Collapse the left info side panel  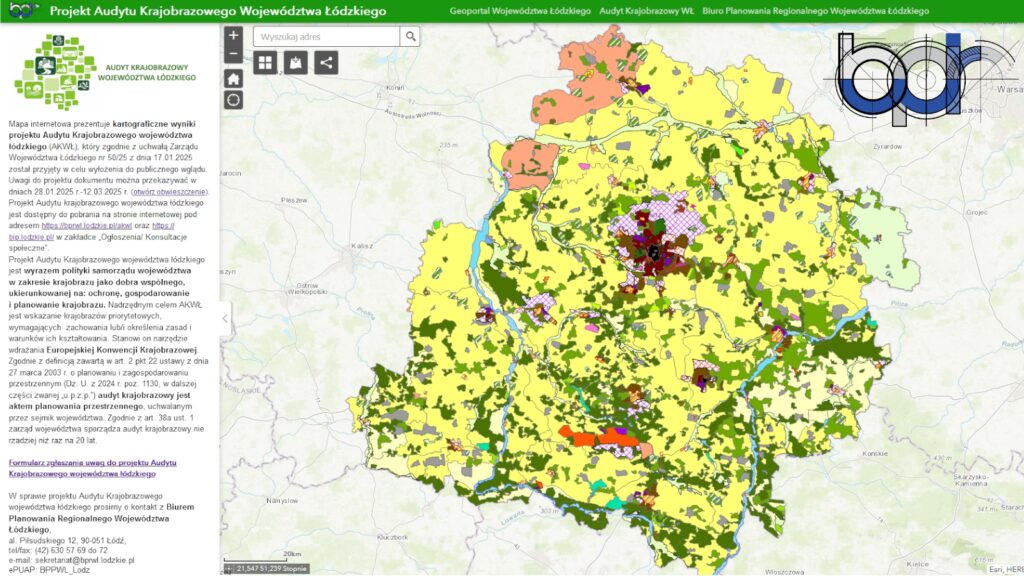click(225, 319)
